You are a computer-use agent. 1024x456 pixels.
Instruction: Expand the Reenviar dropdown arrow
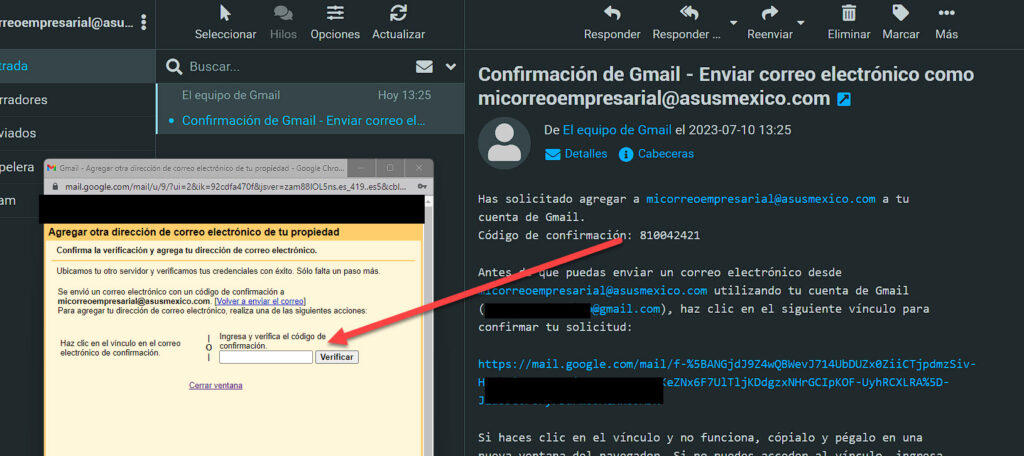point(800,22)
